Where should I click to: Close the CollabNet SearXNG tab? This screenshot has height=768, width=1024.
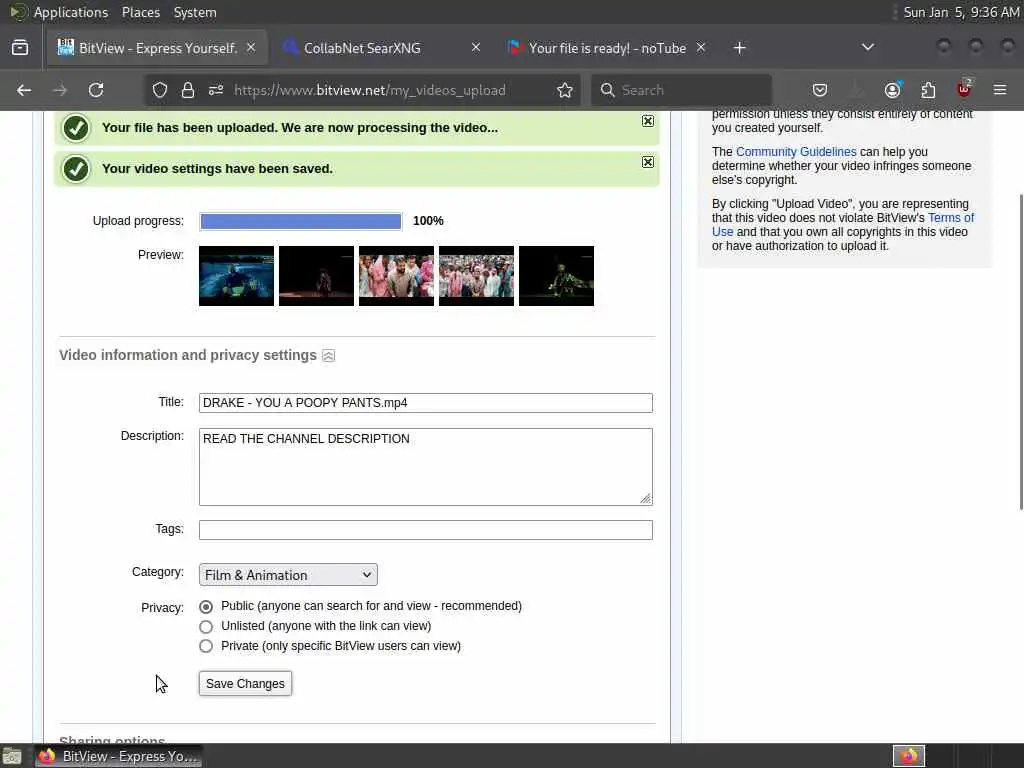(x=476, y=48)
